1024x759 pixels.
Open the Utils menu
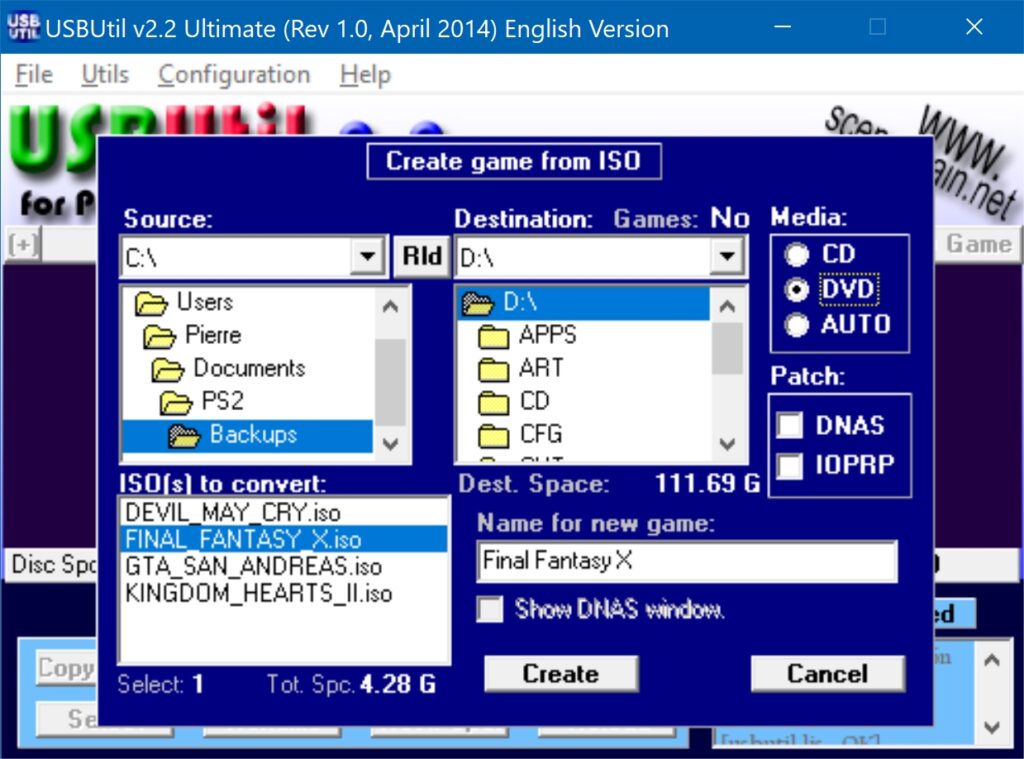104,74
